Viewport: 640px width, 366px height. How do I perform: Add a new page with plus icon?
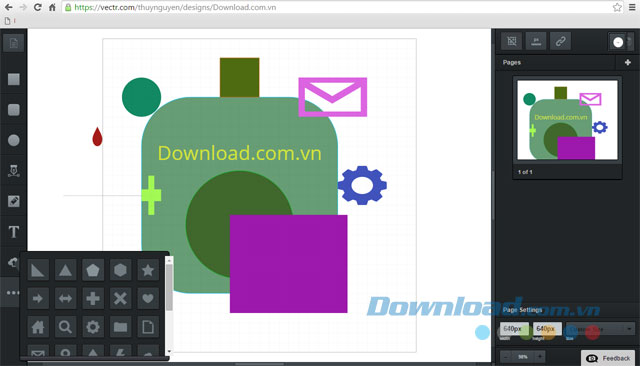pyautogui.click(x=628, y=62)
